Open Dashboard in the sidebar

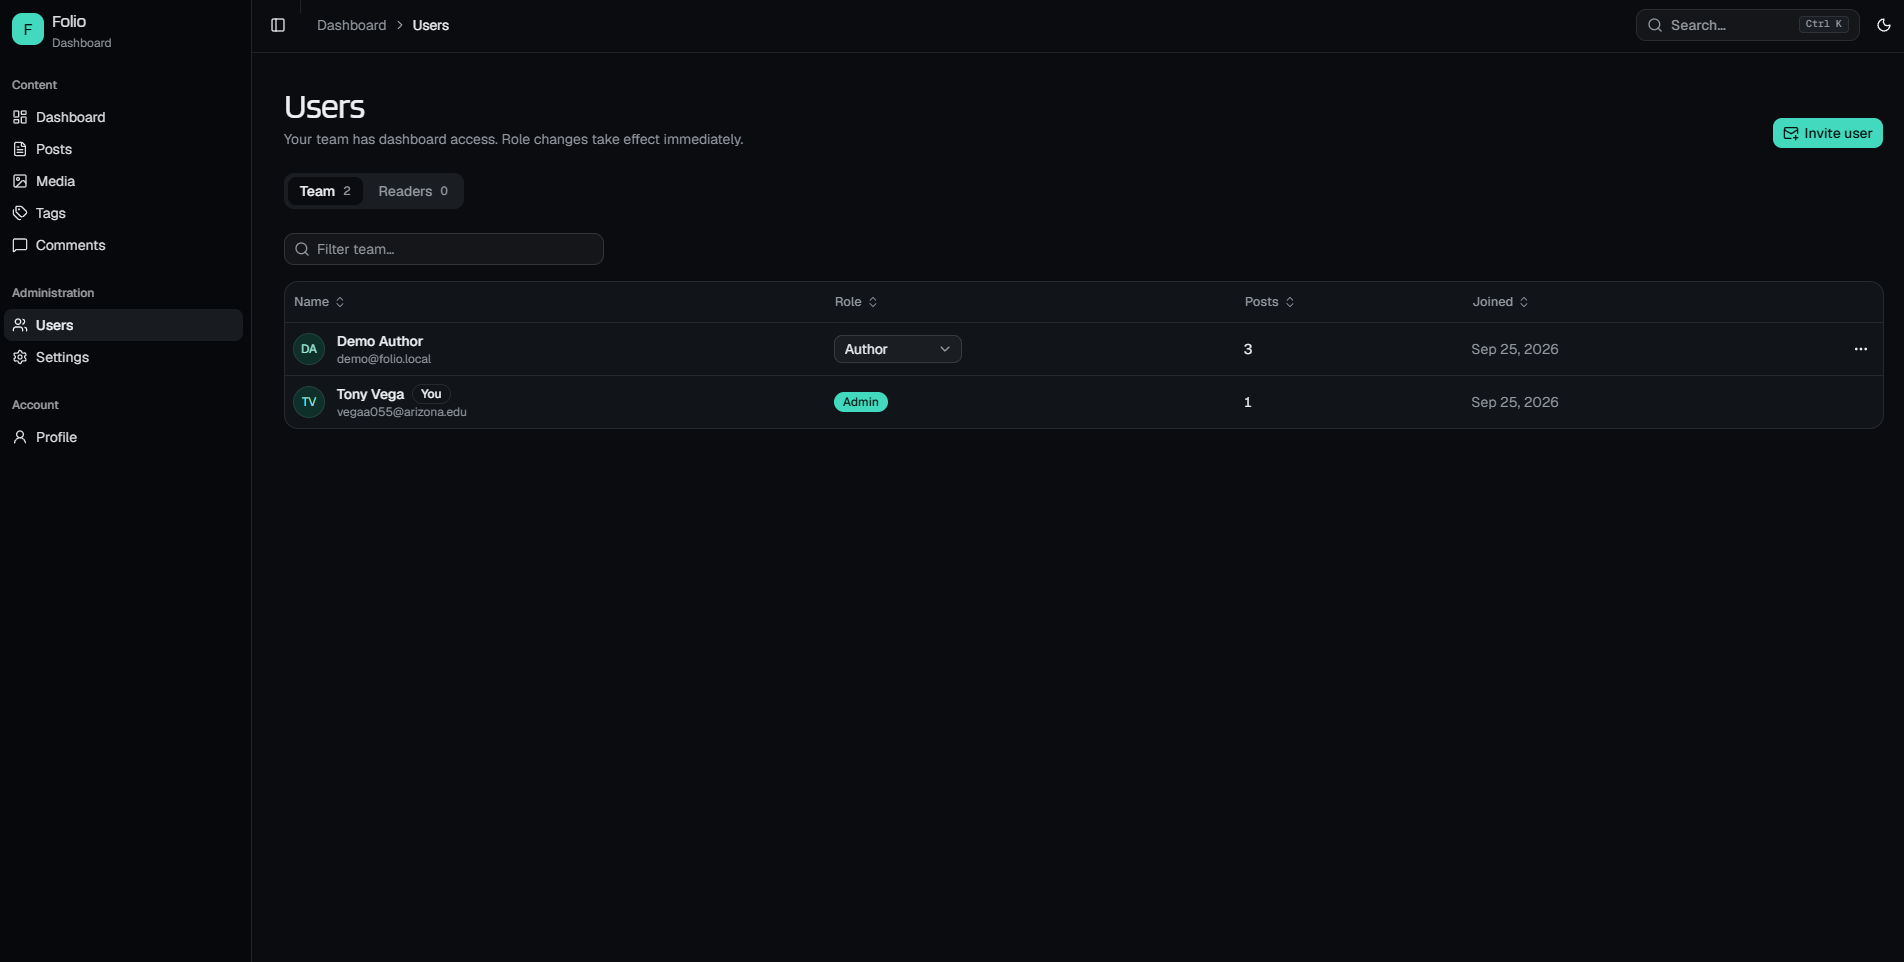tap(124, 117)
